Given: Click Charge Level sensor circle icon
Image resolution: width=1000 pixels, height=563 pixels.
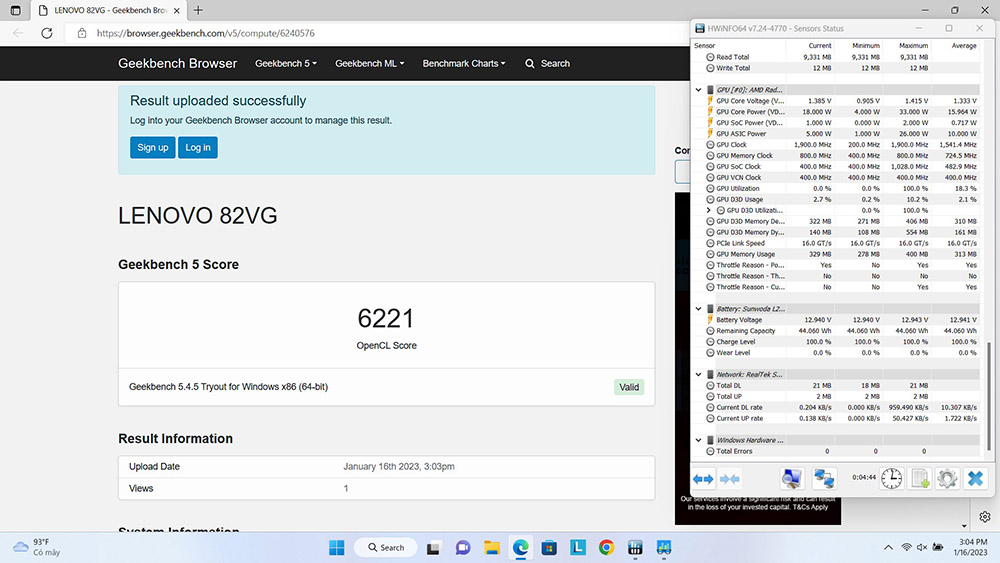Looking at the screenshot, I should click(710, 342).
